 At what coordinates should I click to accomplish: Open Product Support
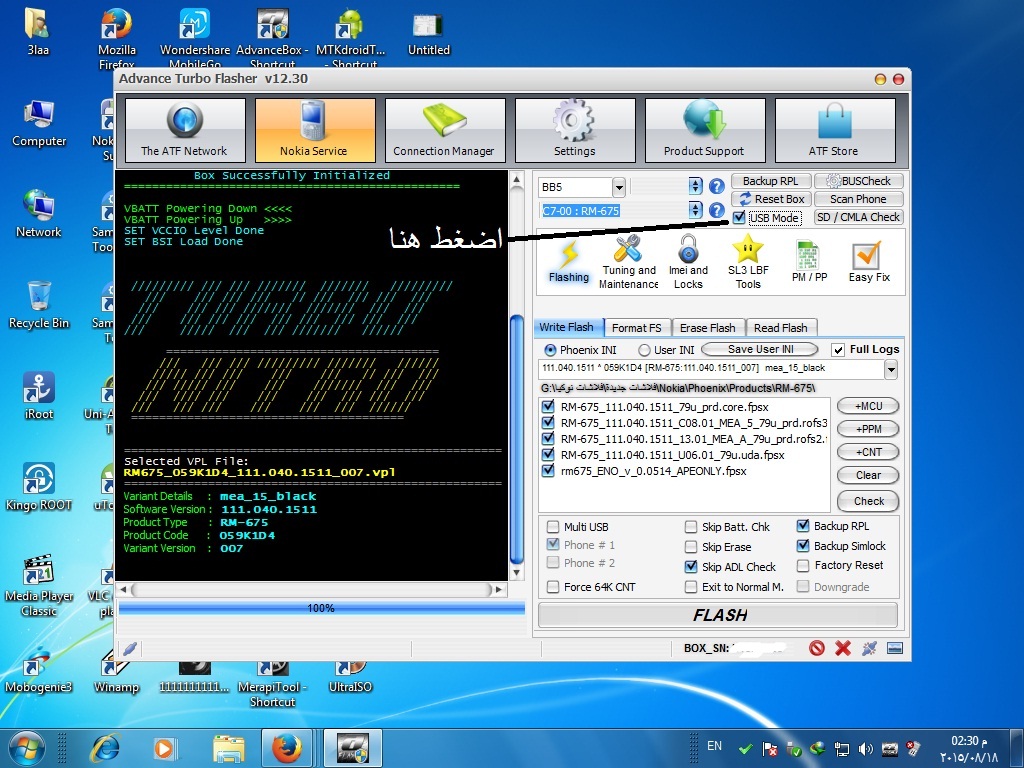click(705, 130)
